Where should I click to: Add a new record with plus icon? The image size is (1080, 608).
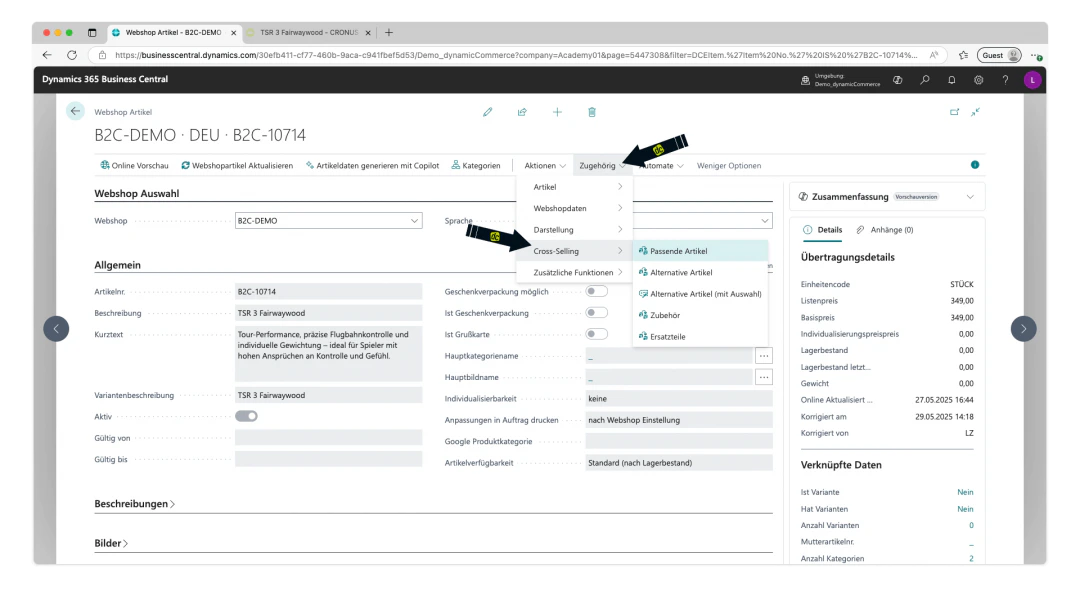[557, 112]
